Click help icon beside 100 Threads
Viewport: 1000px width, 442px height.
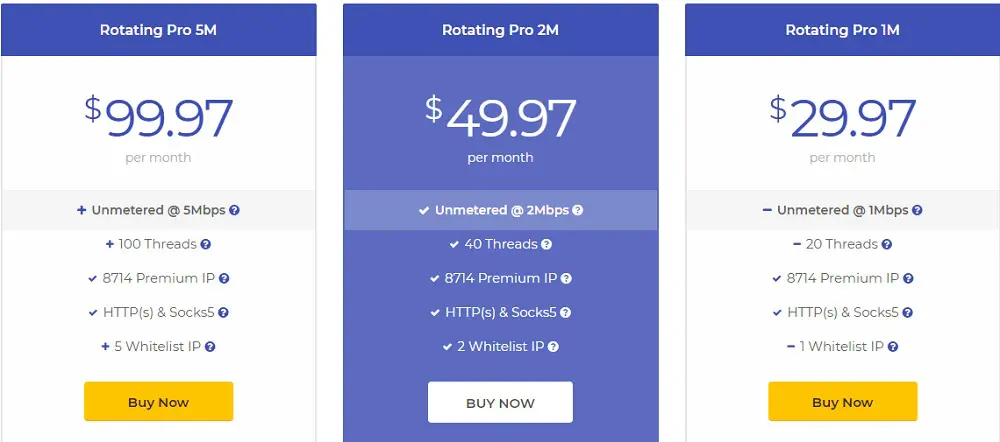(x=205, y=244)
